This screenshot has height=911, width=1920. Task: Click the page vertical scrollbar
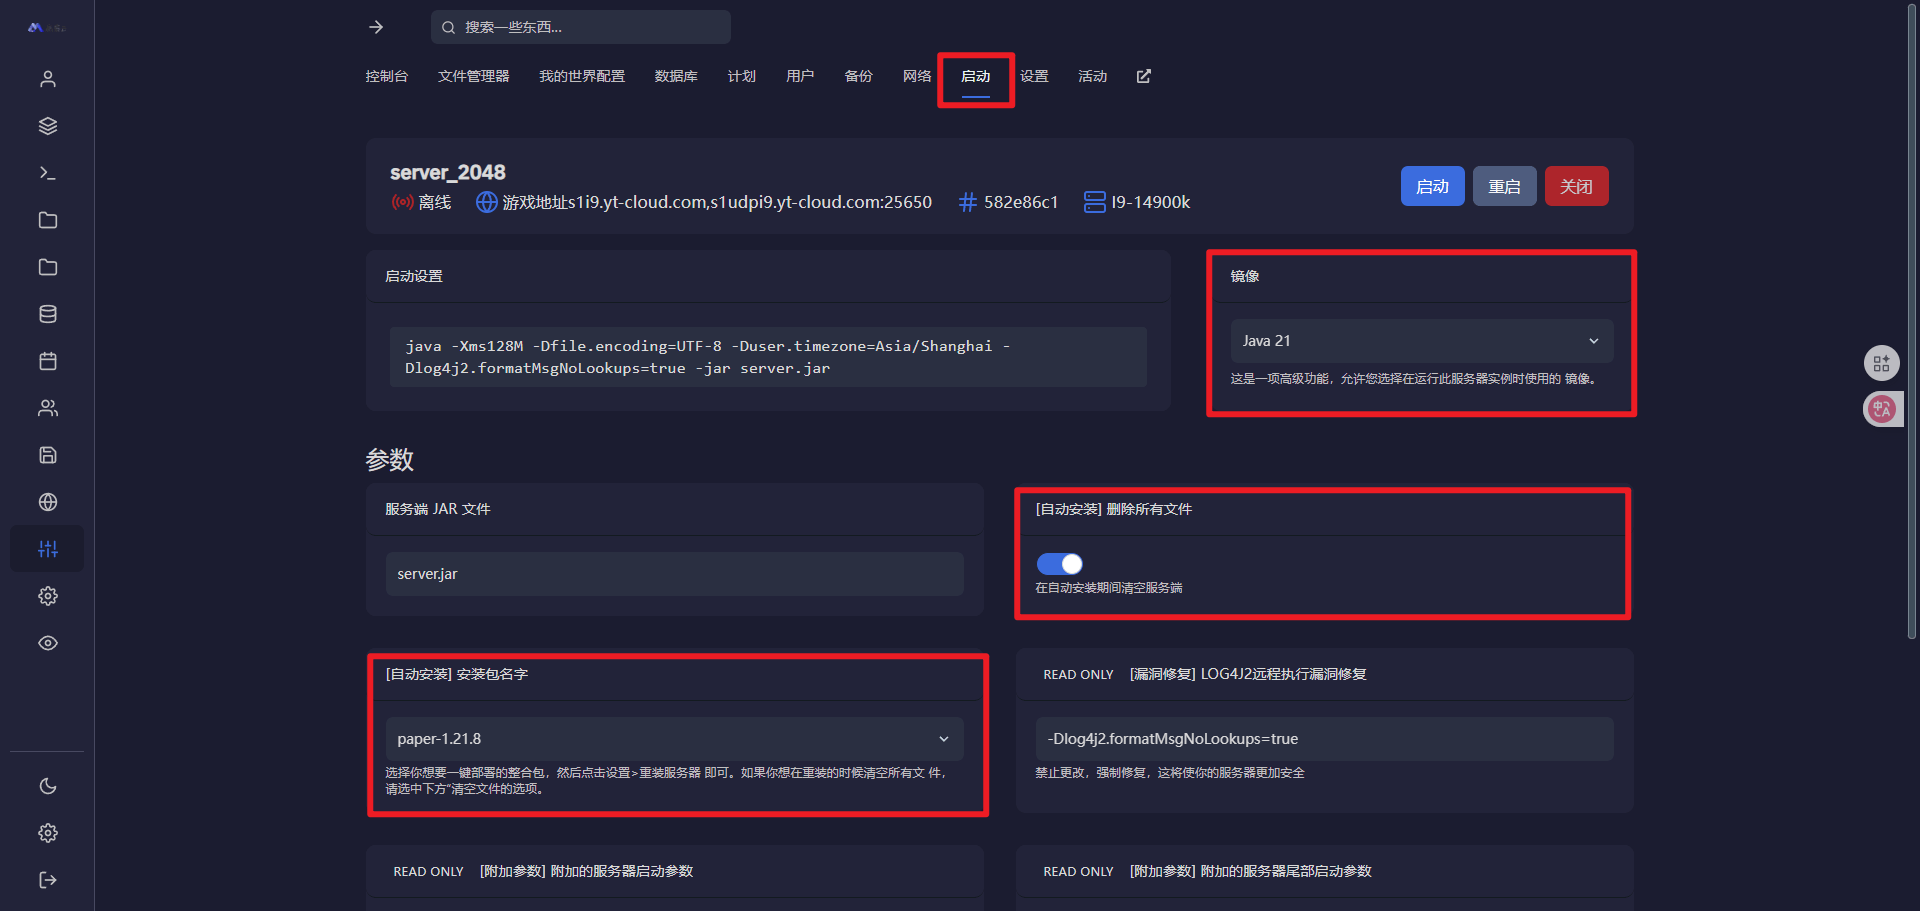[1912, 320]
